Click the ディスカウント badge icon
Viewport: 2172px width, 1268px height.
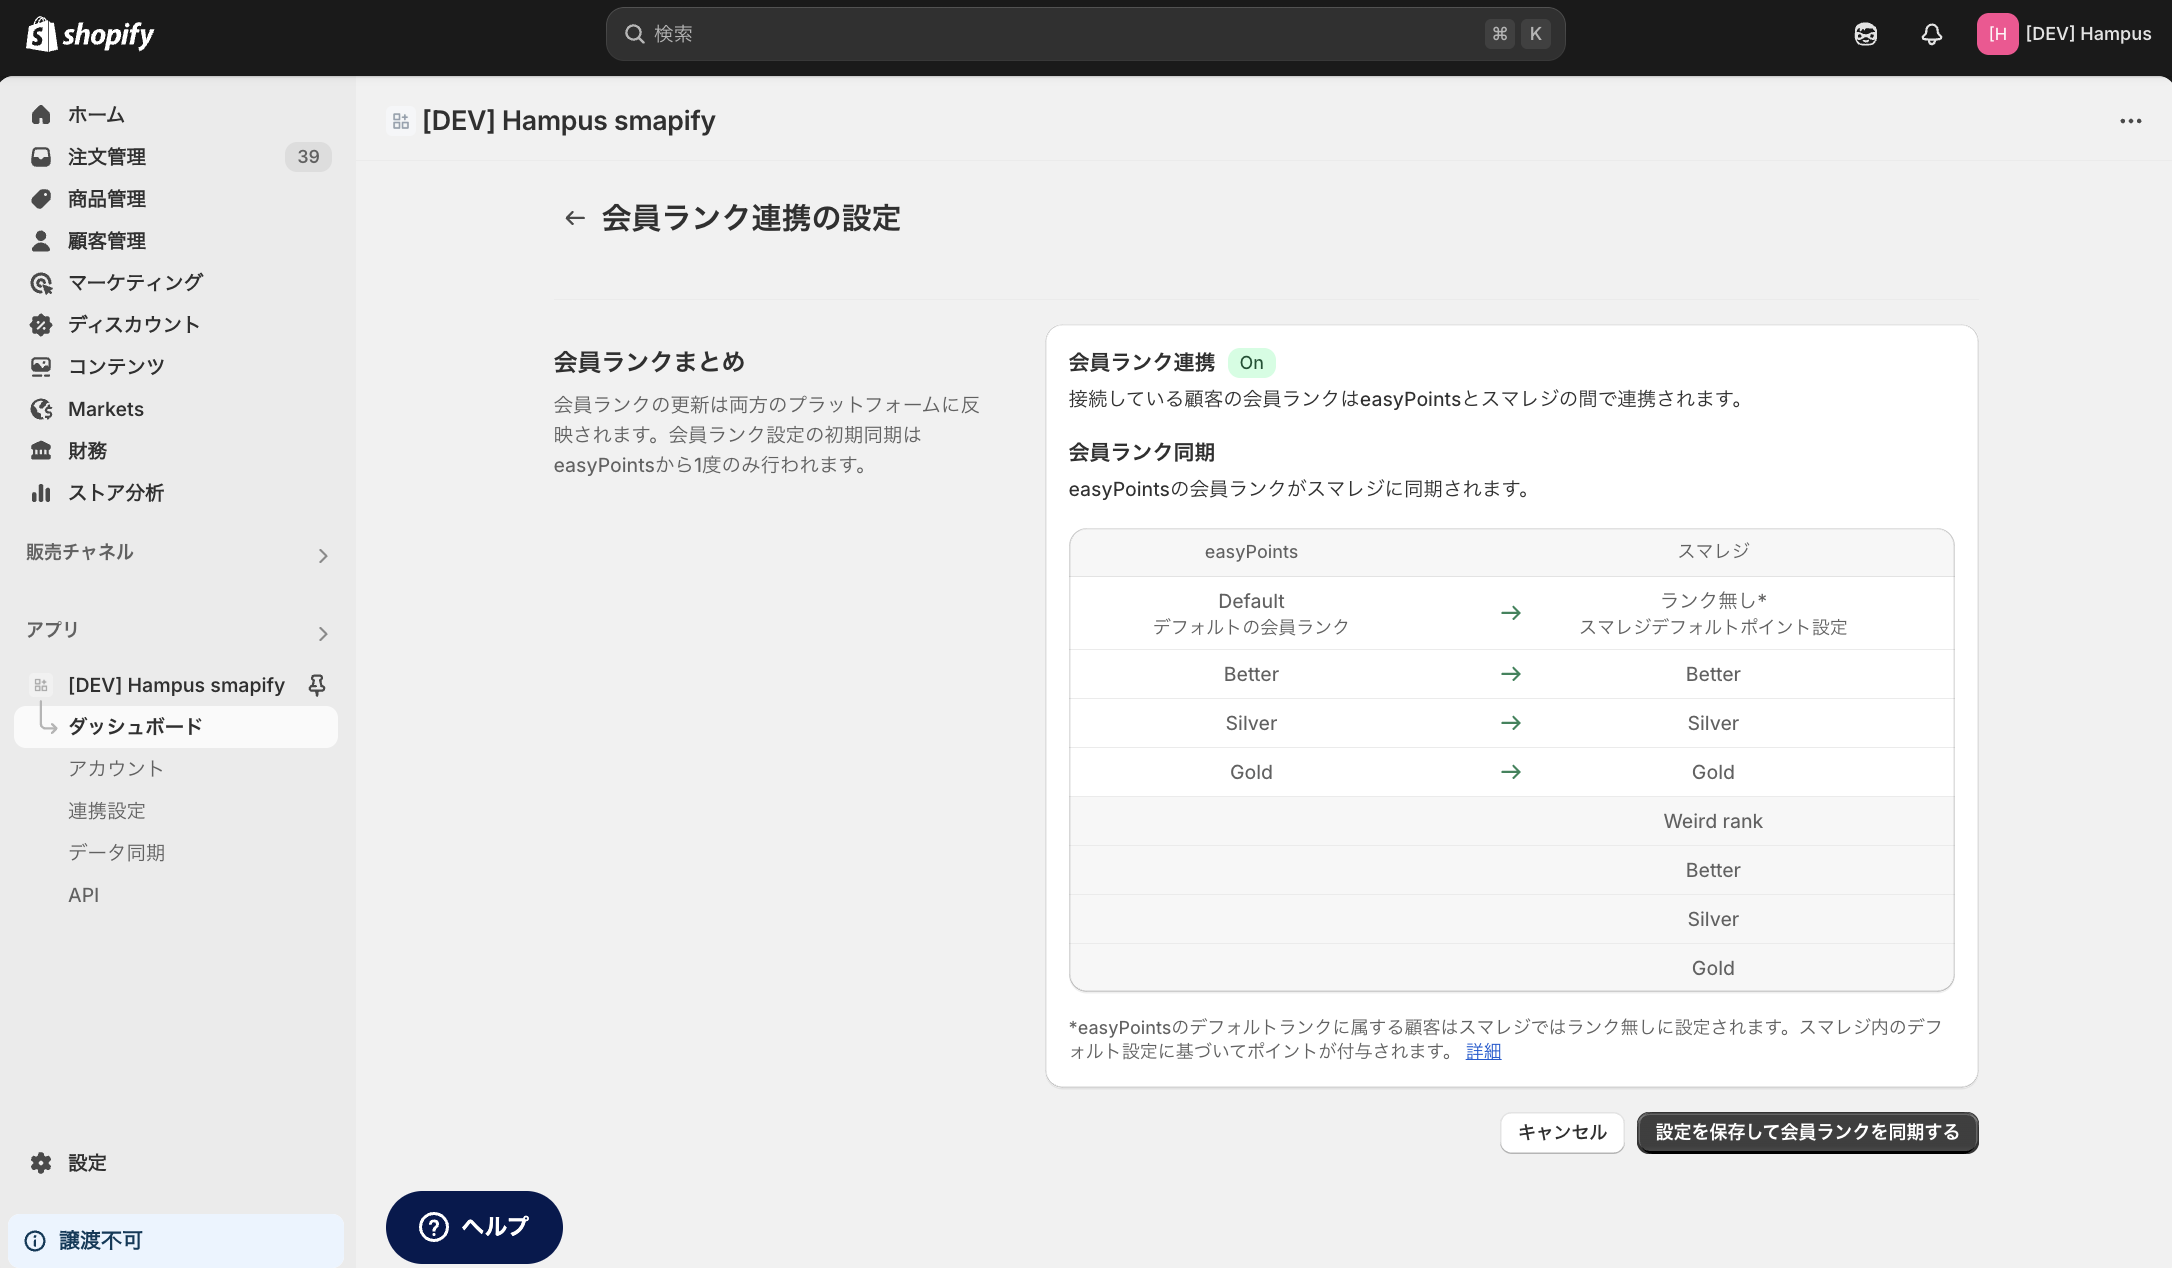click(x=41, y=324)
